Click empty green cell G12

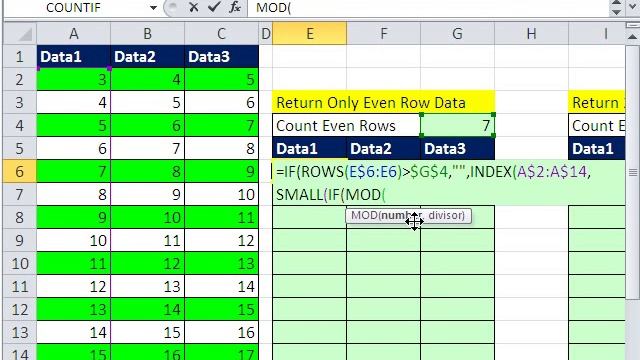[x=458, y=309]
